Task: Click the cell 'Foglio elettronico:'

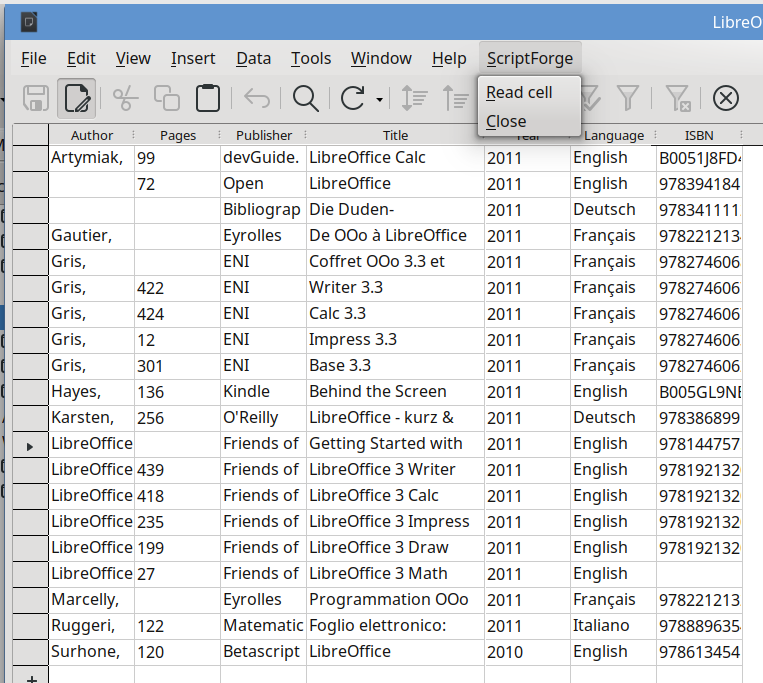Action: click(395, 626)
